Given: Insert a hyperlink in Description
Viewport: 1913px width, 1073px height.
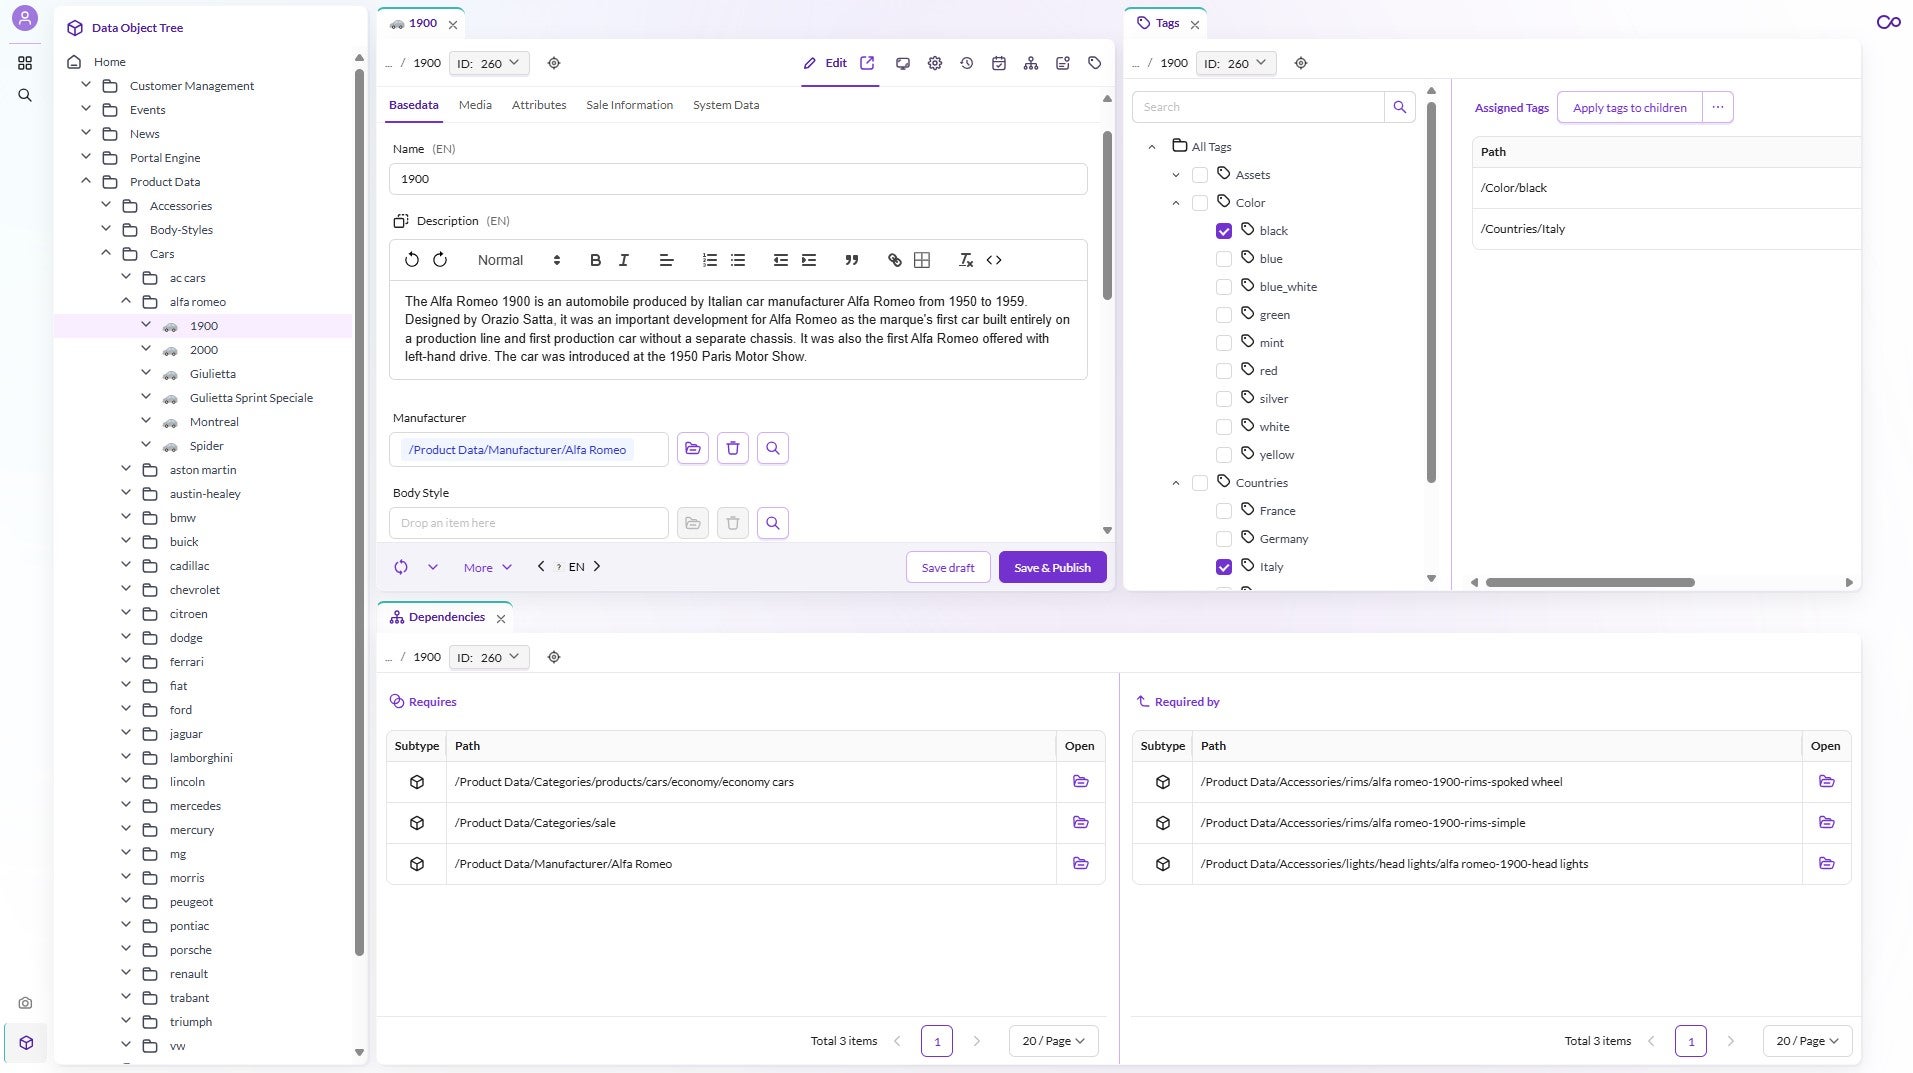Looking at the screenshot, I should pyautogui.click(x=895, y=260).
